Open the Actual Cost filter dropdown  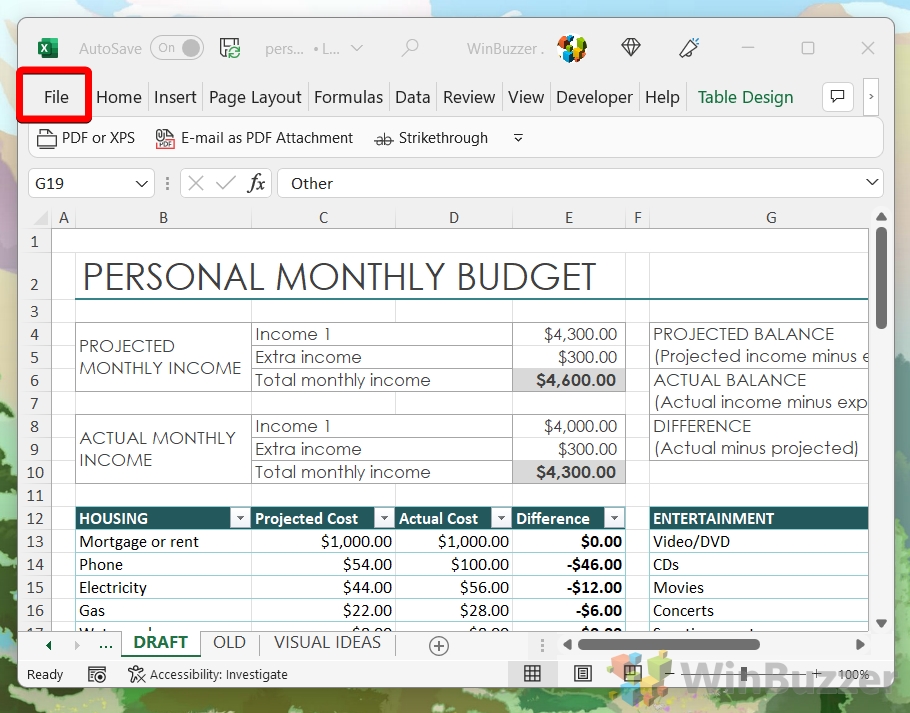coord(501,517)
